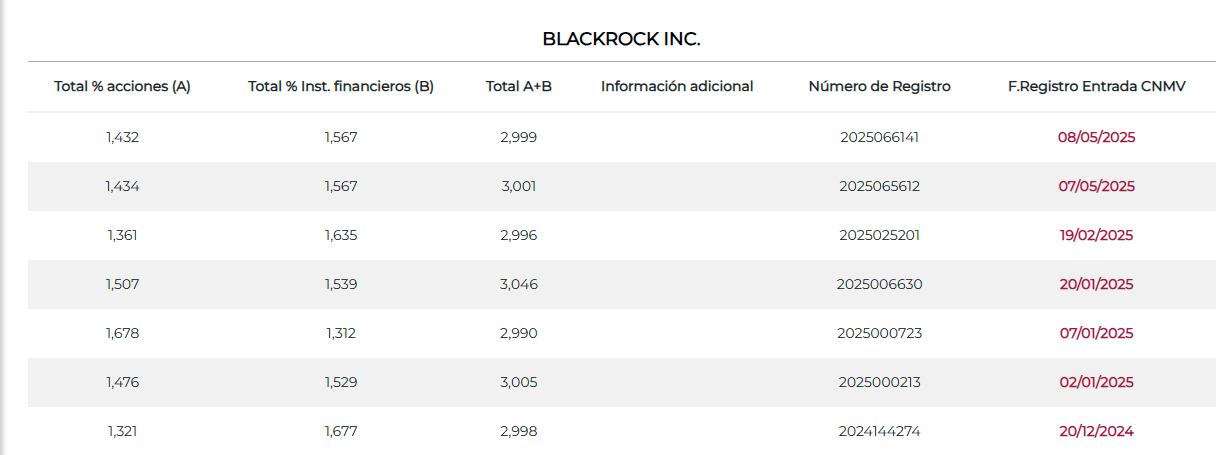1217x455 pixels.
Task: Open the 07/01/2025 registration date link
Action: (x=1096, y=333)
